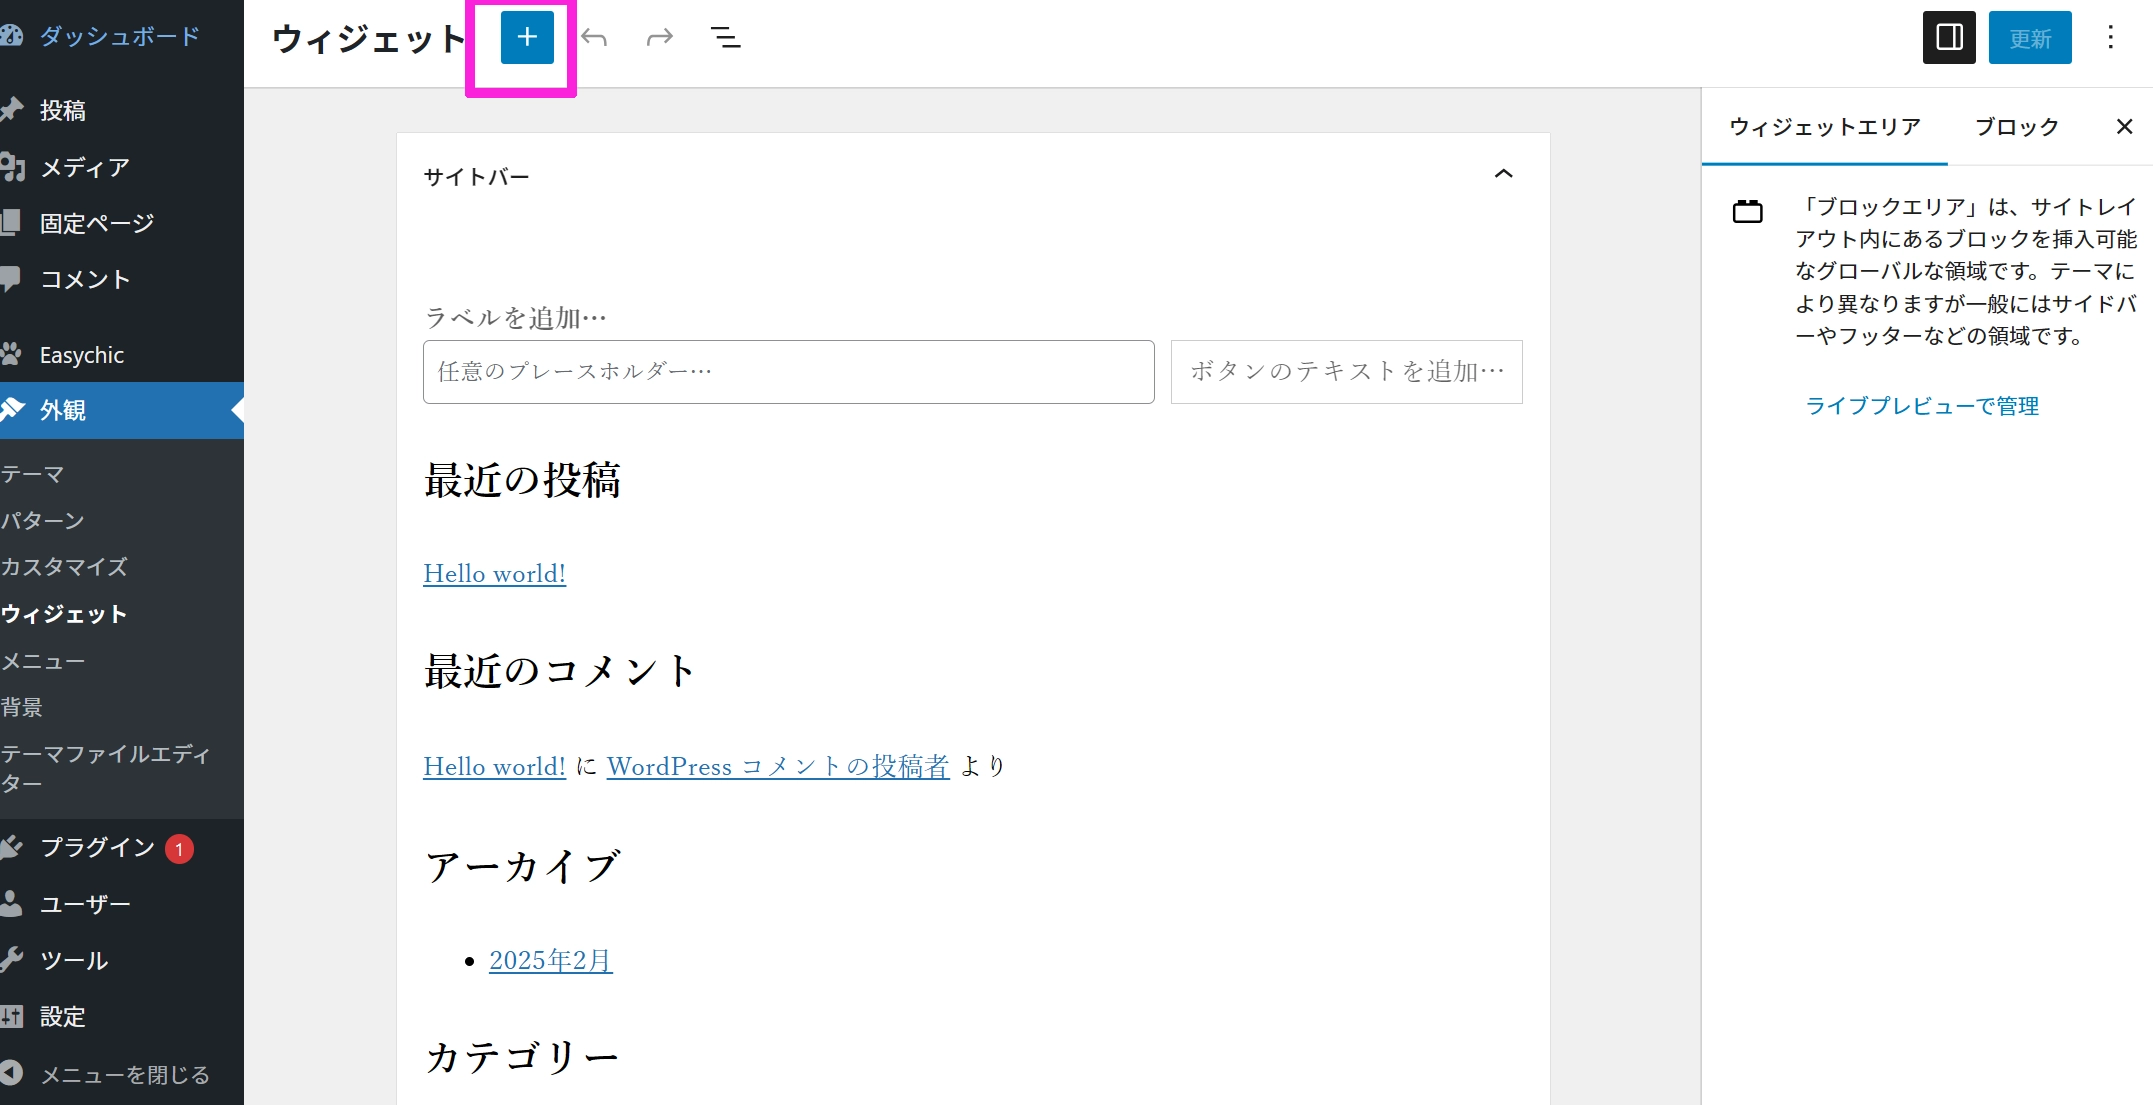Viewport: 2153px width, 1105px height.
Task: Open プラグイン menu with plugin icon
Action: click(x=97, y=847)
